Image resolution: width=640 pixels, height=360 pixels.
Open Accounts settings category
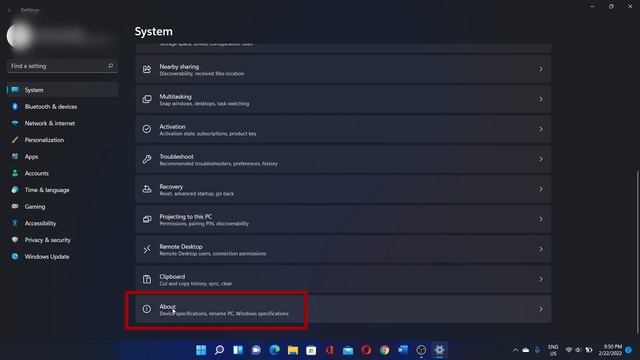pyautogui.click(x=62, y=173)
